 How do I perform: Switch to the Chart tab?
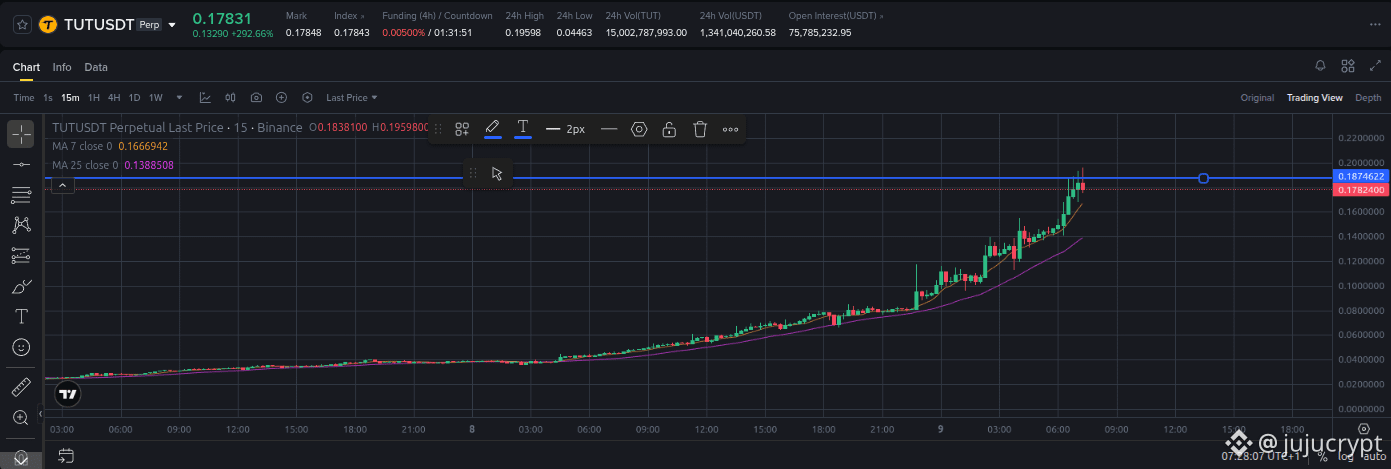coord(26,67)
